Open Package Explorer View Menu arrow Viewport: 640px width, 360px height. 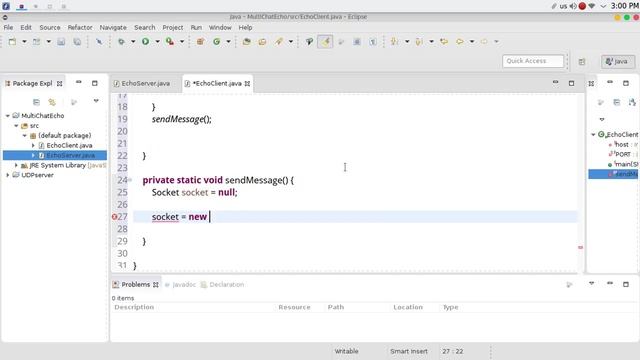click(96, 101)
